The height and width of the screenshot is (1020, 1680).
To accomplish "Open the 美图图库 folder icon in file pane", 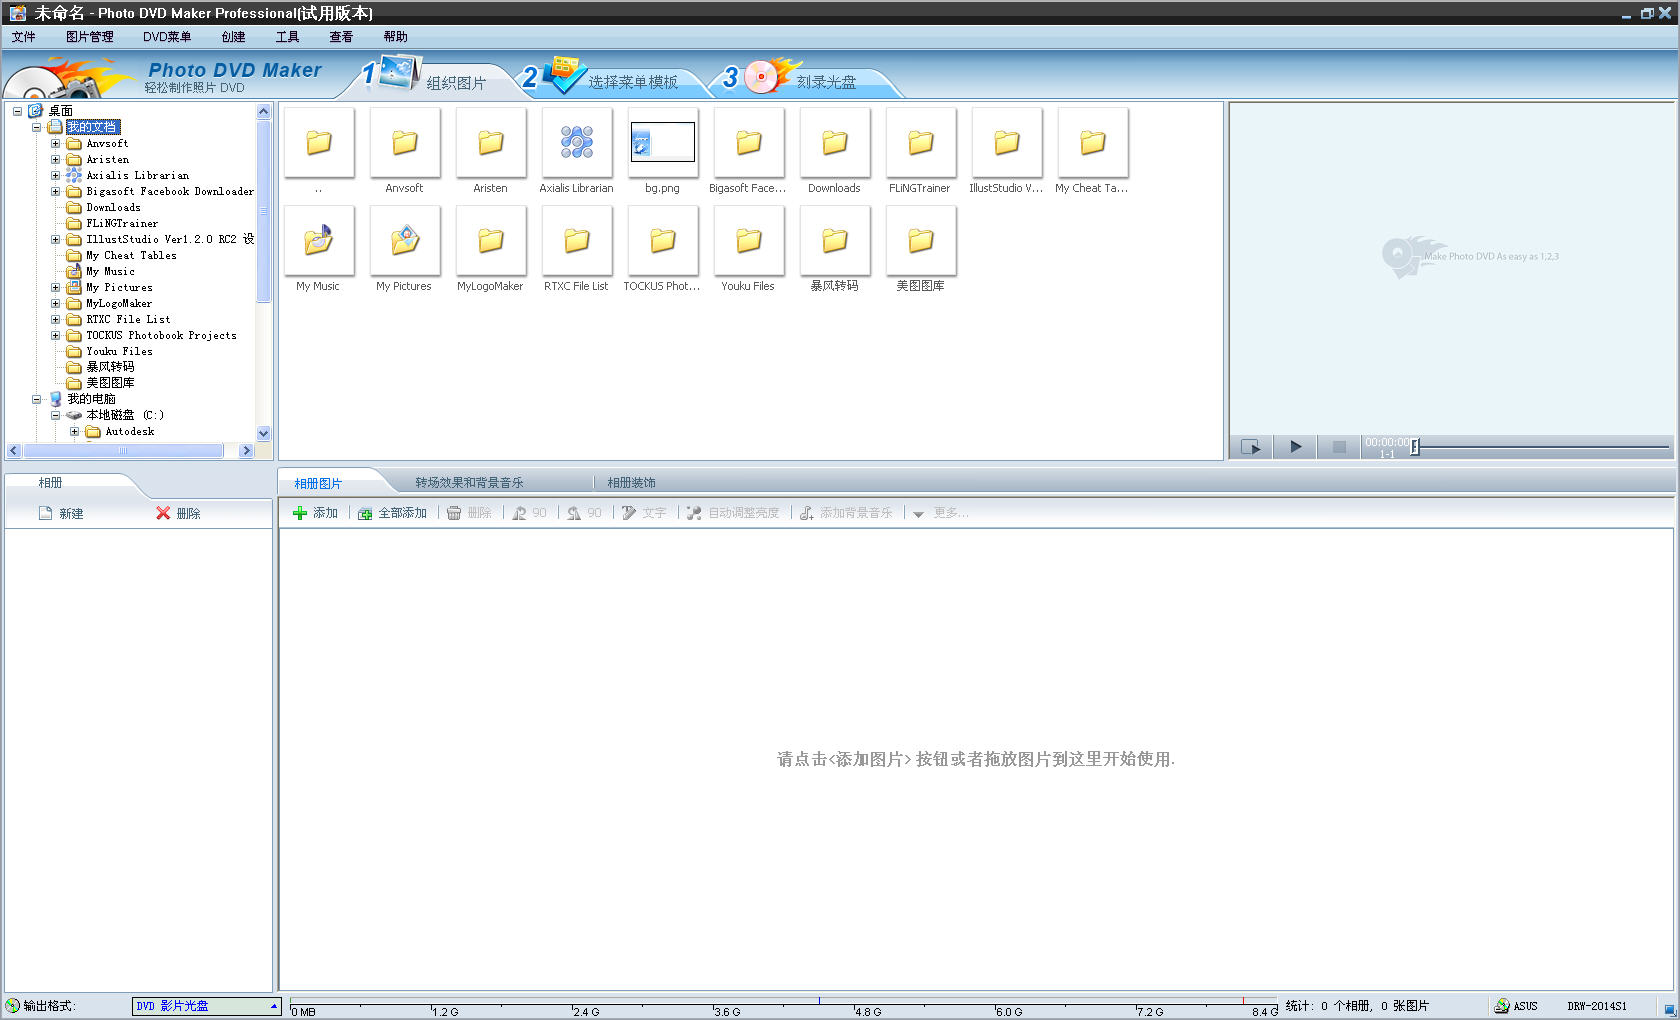I will coord(921,241).
